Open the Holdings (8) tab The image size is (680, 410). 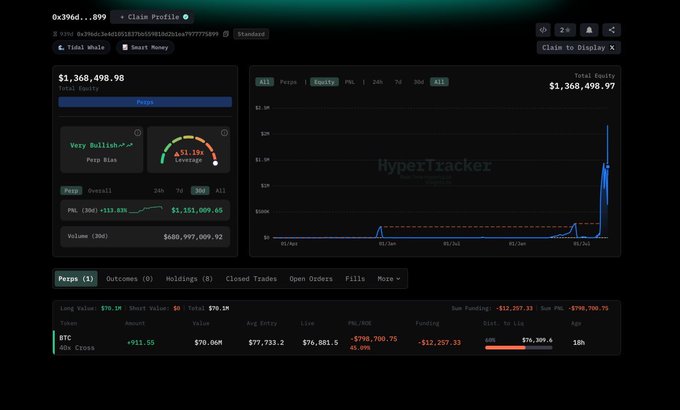[189, 279]
